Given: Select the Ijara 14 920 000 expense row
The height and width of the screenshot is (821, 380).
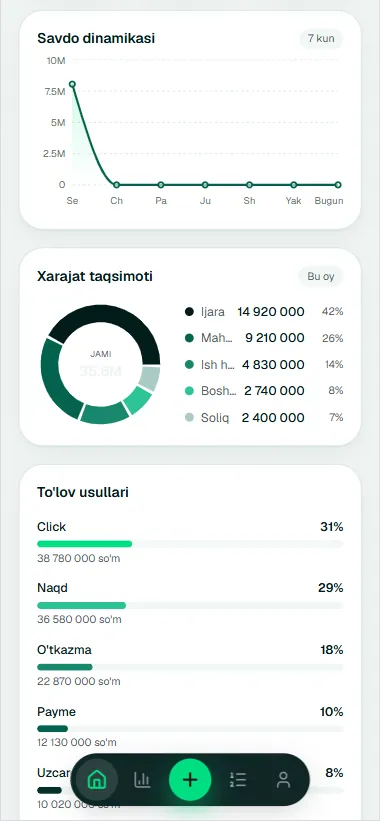Looking at the screenshot, I should pyautogui.click(x=264, y=312).
